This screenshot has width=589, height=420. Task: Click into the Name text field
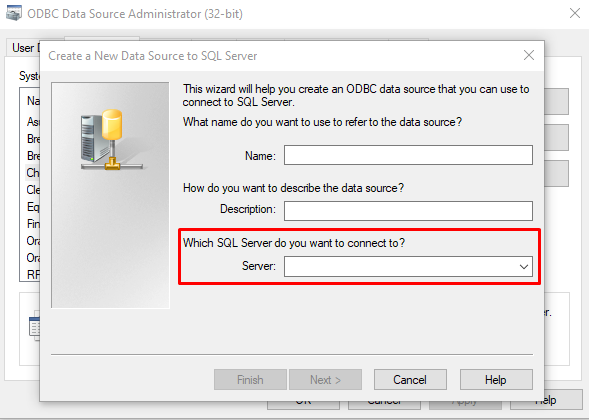(x=408, y=155)
